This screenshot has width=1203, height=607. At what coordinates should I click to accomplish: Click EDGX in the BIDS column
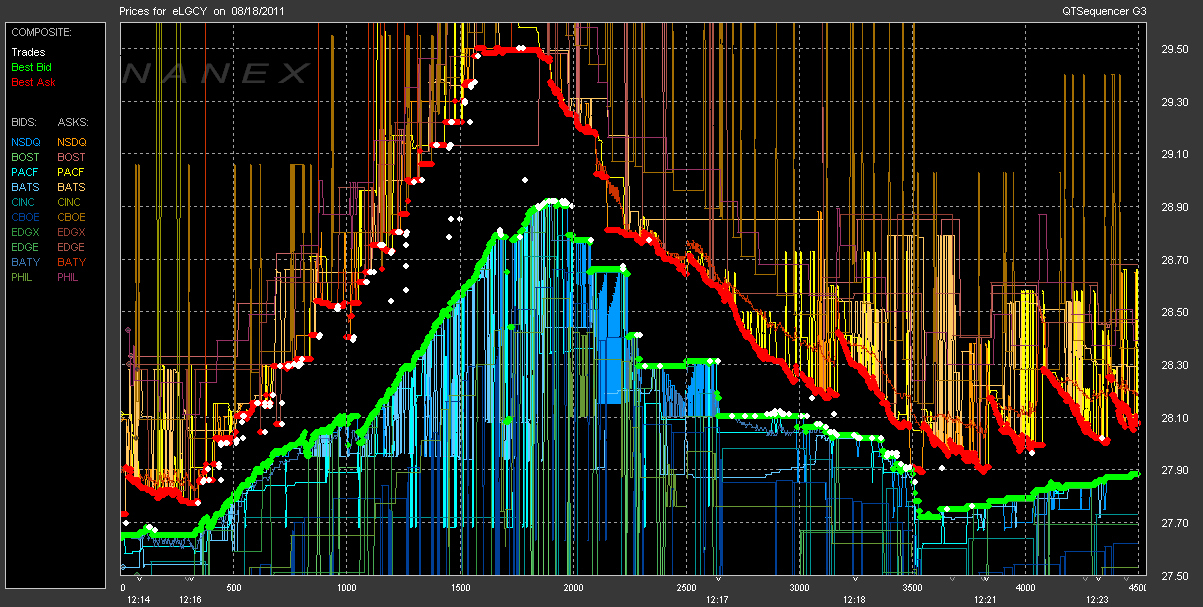point(25,232)
